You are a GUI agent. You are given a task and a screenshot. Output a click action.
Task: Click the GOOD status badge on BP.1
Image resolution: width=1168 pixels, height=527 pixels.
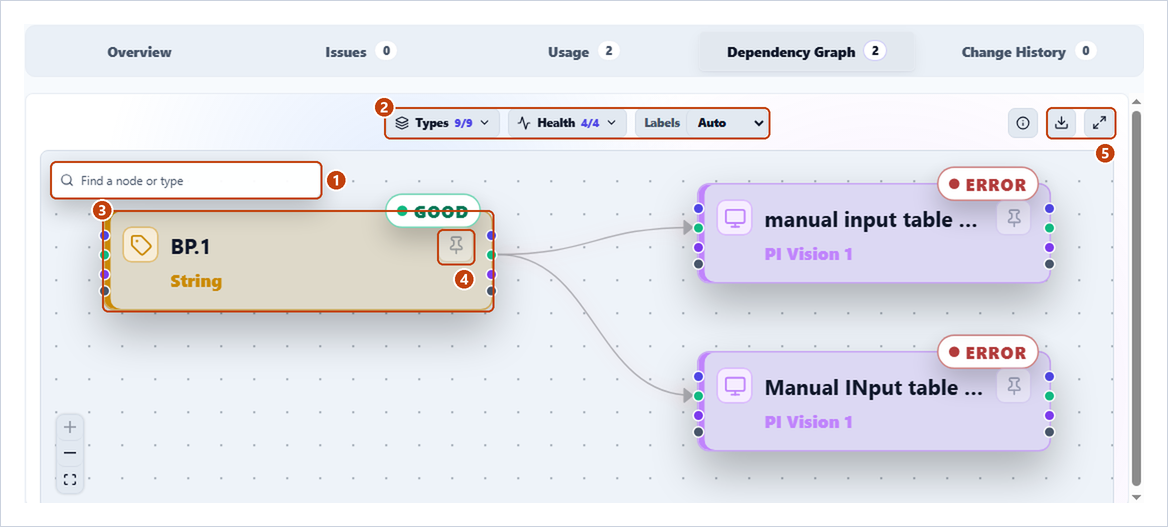click(x=433, y=211)
